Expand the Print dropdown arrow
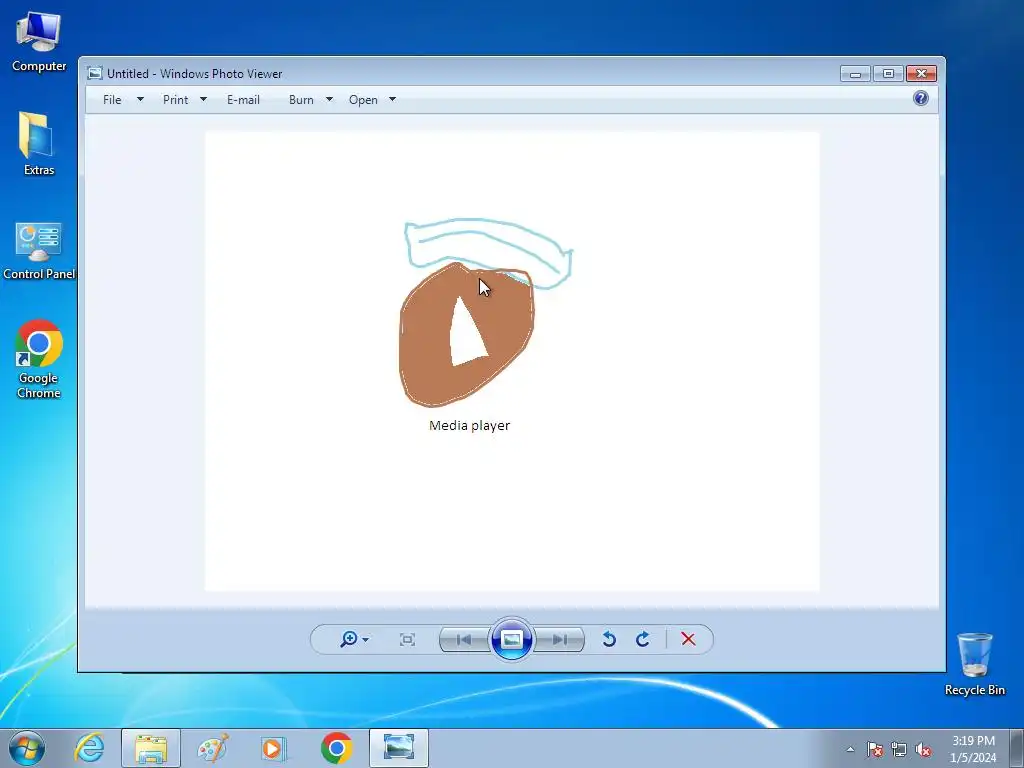The height and width of the screenshot is (768, 1024). [203, 99]
